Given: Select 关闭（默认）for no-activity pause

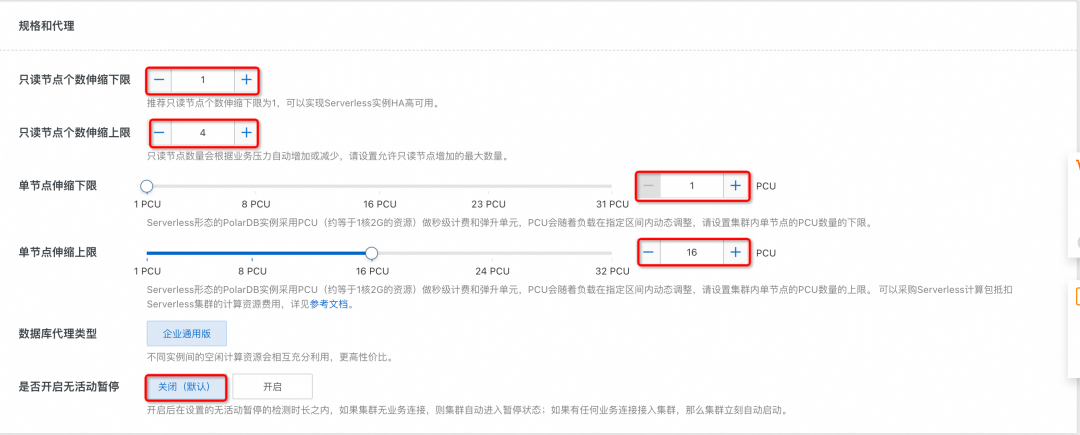Looking at the screenshot, I should (x=186, y=387).
